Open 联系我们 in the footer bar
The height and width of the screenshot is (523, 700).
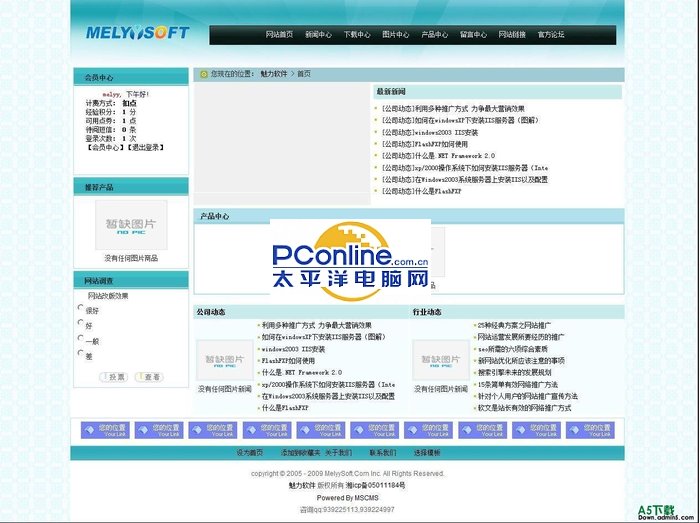pyautogui.click(x=383, y=452)
